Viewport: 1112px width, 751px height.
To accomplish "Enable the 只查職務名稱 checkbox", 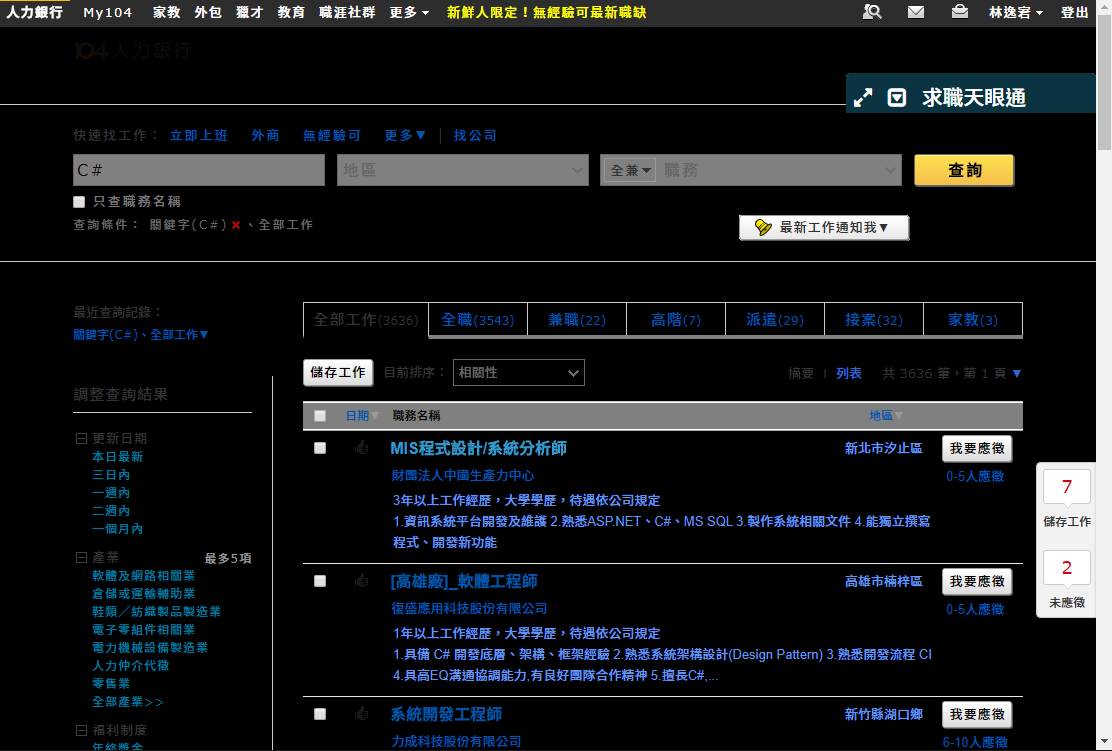I will (x=78, y=202).
